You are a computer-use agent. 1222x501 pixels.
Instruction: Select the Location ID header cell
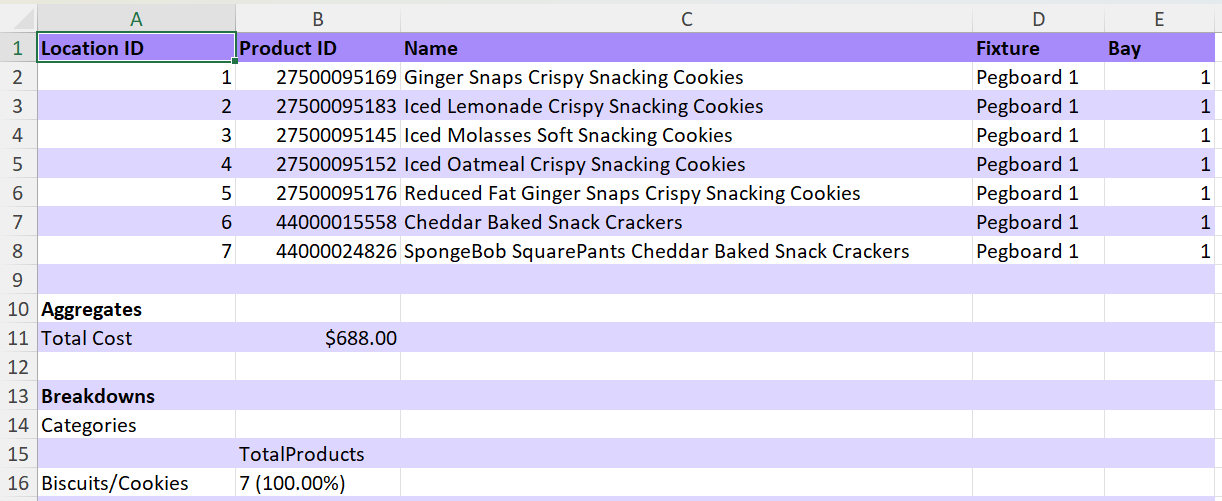coord(136,48)
